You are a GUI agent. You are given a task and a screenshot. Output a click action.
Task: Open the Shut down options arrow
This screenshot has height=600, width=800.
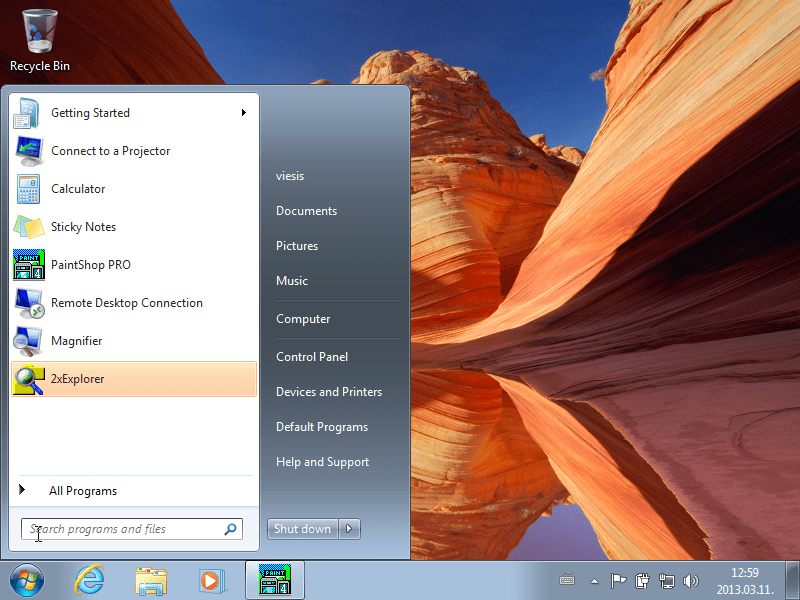coord(349,529)
